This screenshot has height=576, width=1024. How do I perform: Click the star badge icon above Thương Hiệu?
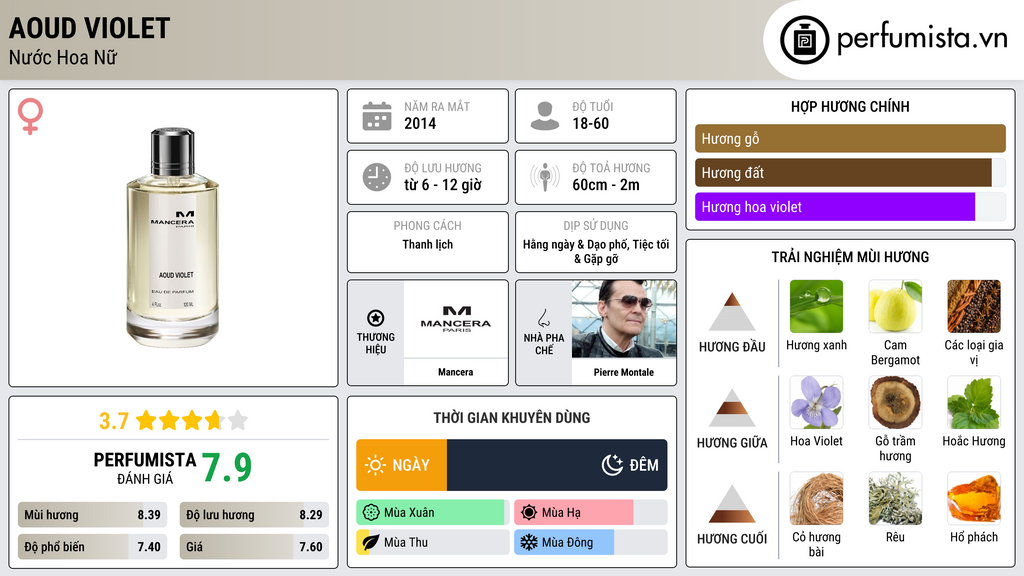376,317
